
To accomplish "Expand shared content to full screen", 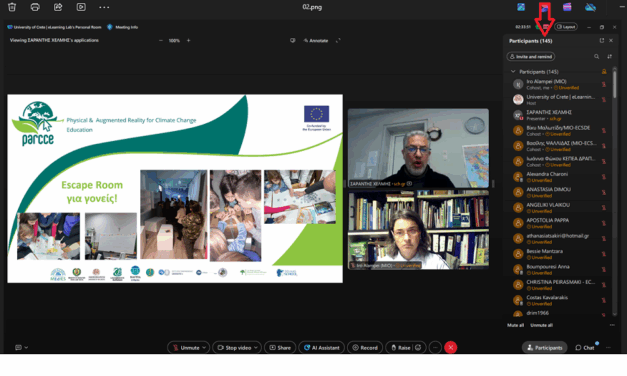I will (338, 40).
